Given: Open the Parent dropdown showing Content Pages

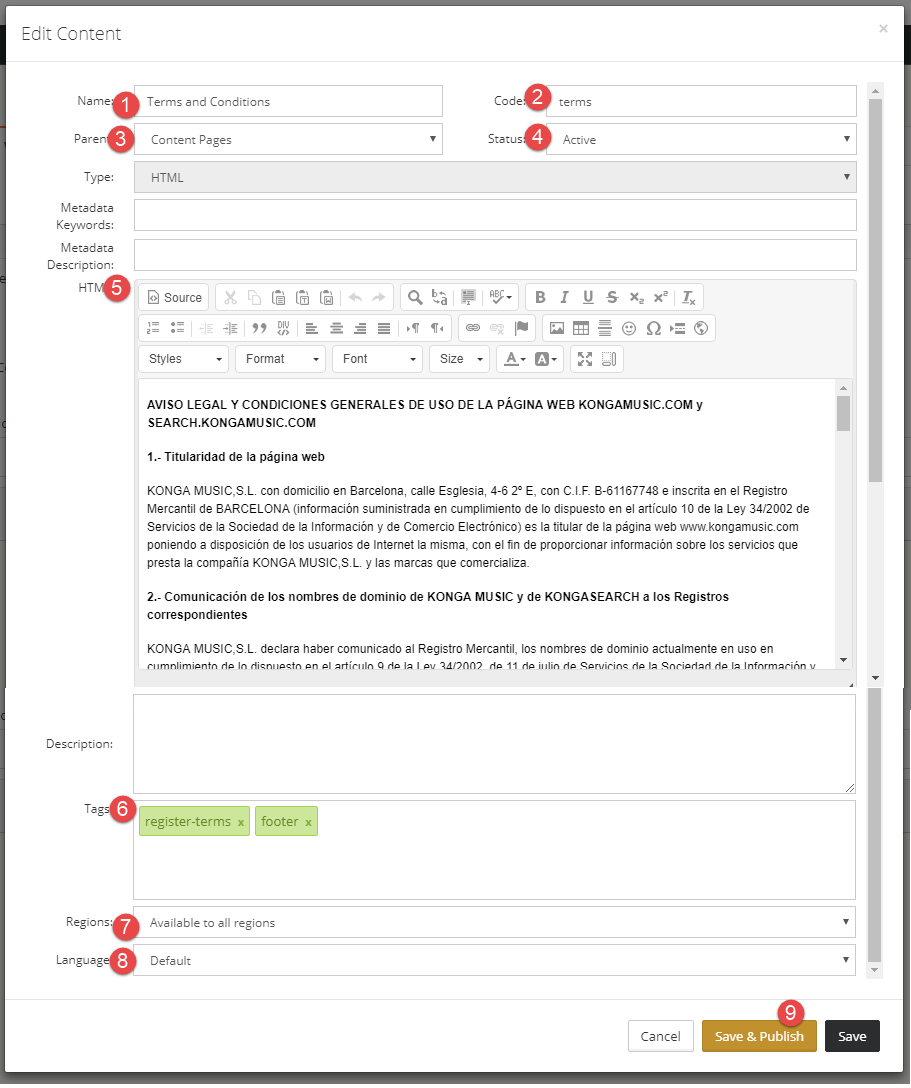Looking at the screenshot, I should (x=288, y=139).
